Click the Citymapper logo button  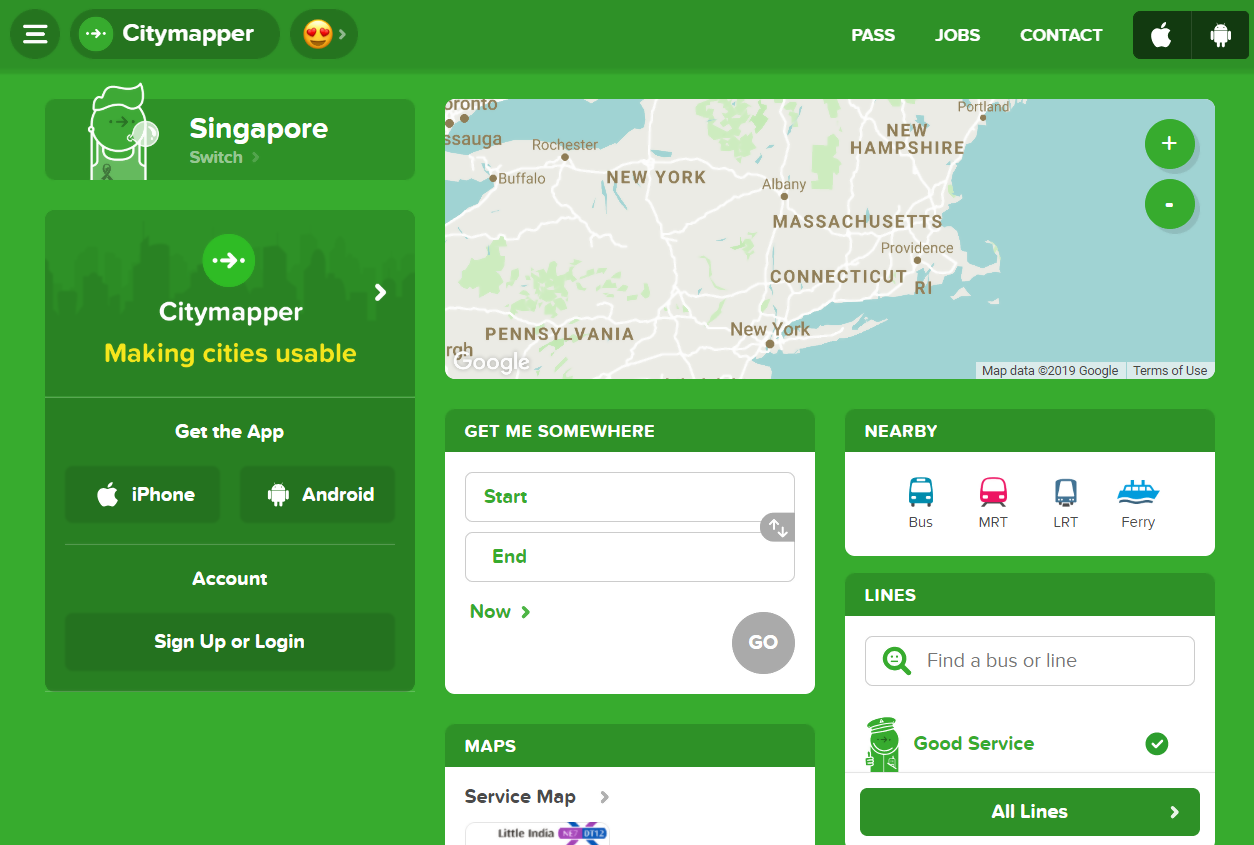pyautogui.click(x=175, y=34)
